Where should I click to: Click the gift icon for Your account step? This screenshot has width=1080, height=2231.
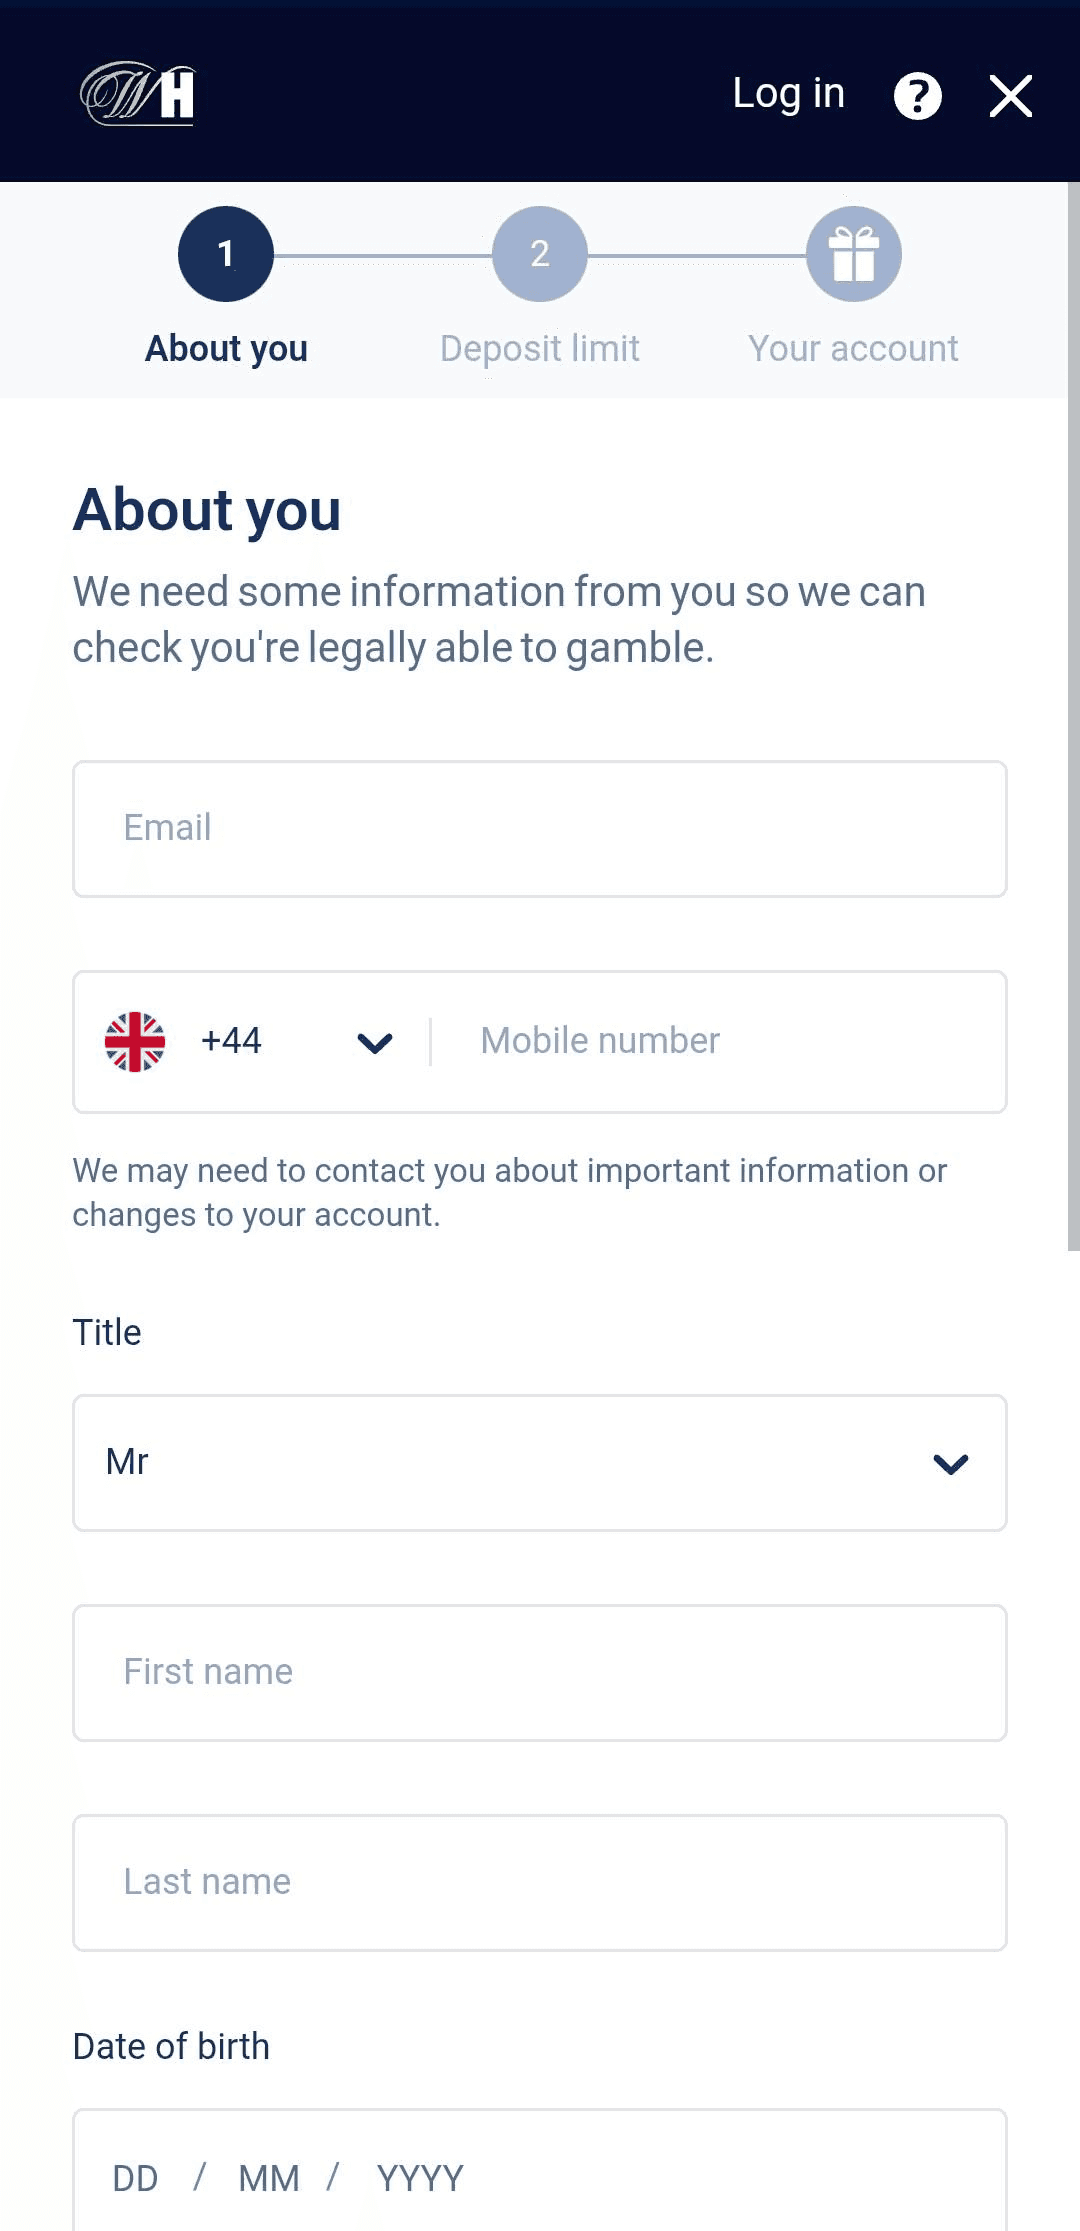854,253
